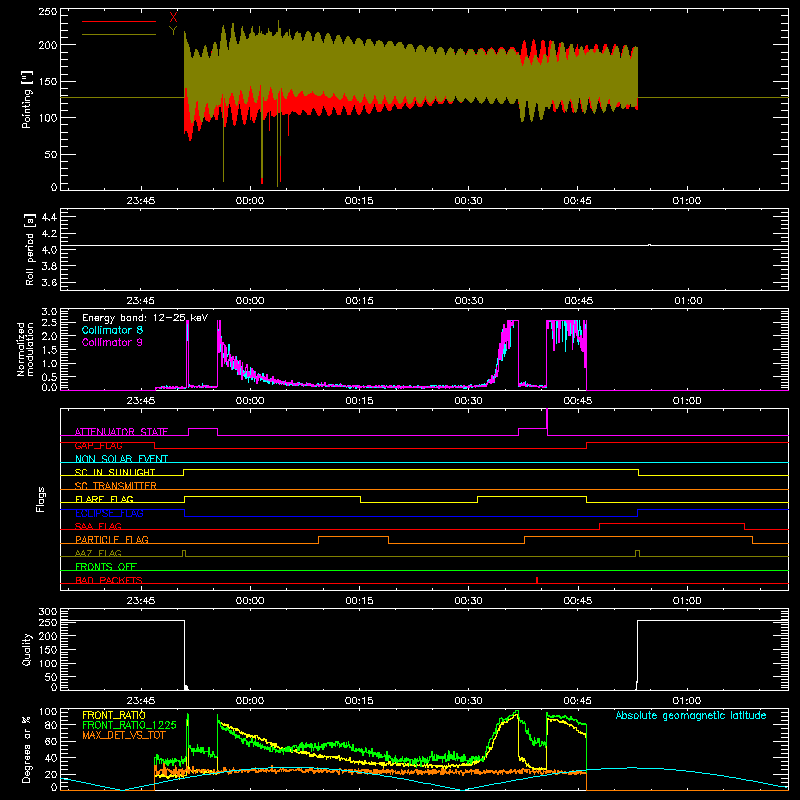Click the 300 tick on Quality axis
This screenshot has width=800, height=800.
[48, 612]
